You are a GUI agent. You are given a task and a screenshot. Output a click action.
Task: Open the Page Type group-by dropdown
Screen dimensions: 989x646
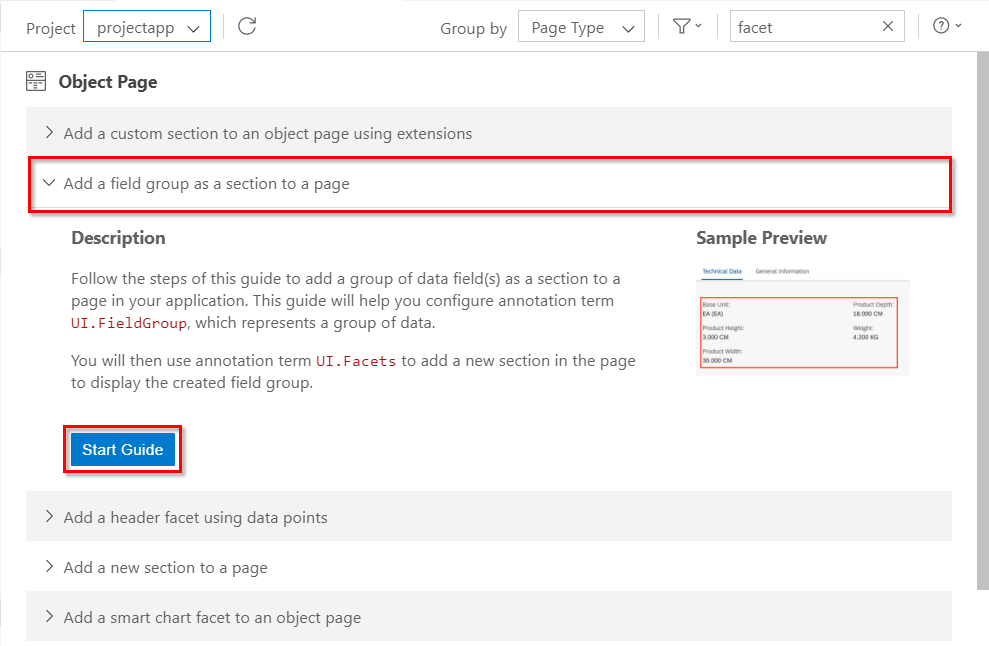coord(581,28)
